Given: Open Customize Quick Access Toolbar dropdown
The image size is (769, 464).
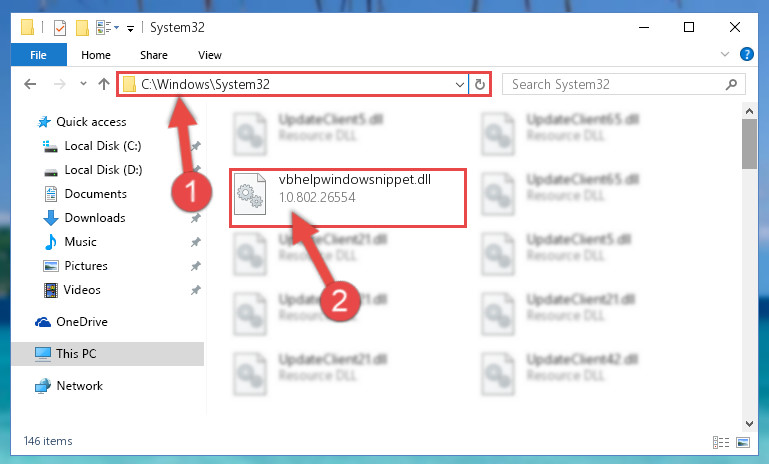Looking at the screenshot, I should pyautogui.click(x=130, y=28).
